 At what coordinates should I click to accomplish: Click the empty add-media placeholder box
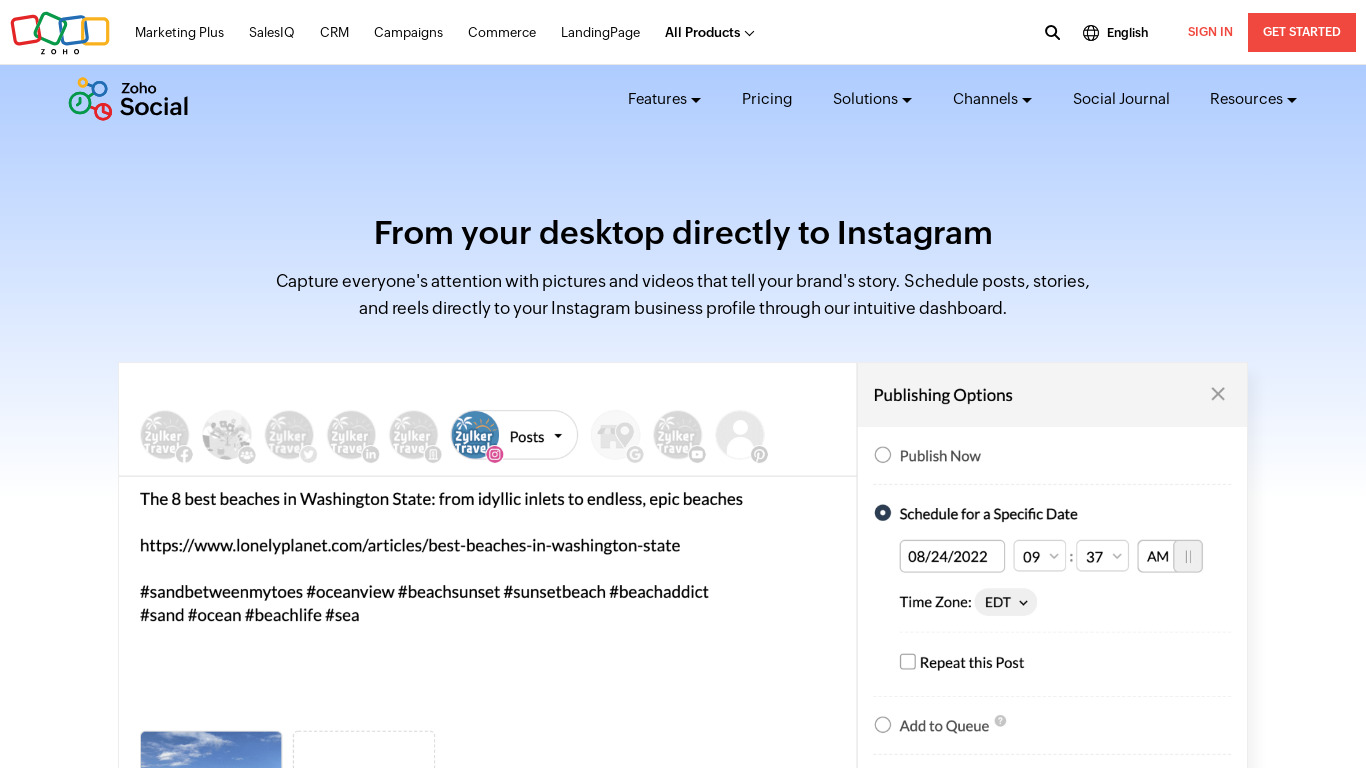364,750
